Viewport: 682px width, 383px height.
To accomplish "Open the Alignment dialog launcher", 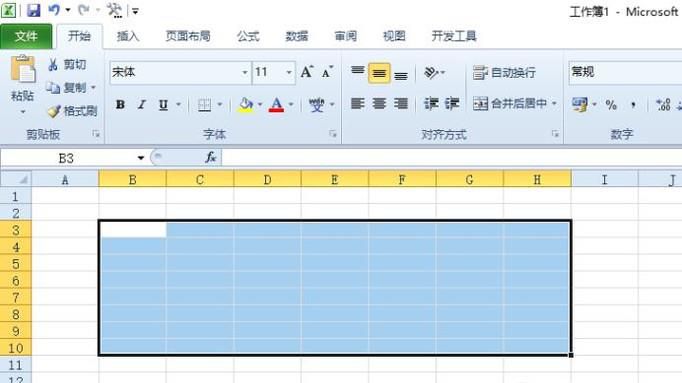I will point(555,134).
